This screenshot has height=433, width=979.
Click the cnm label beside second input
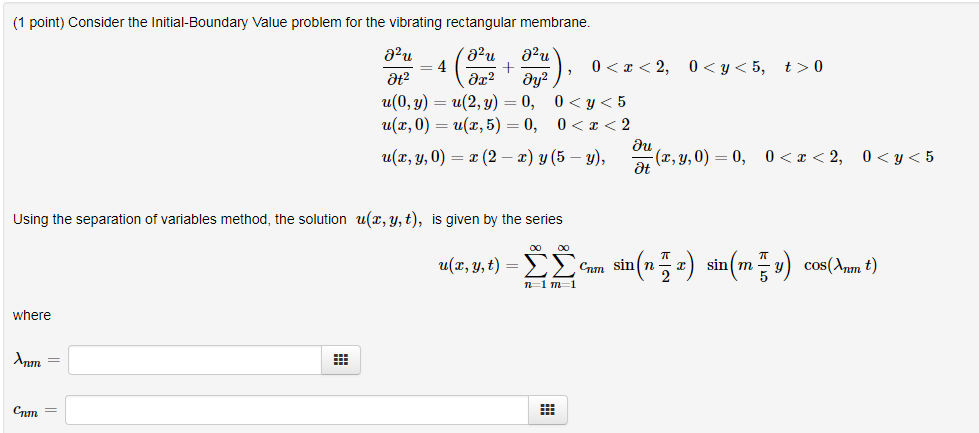pyautogui.click(x=27, y=411)
